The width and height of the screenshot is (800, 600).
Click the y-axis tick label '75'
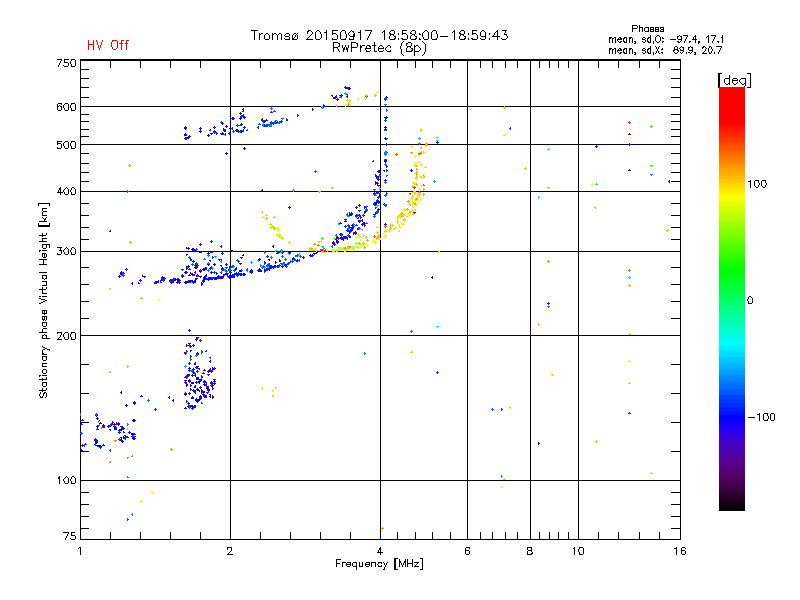click(70, 536)
